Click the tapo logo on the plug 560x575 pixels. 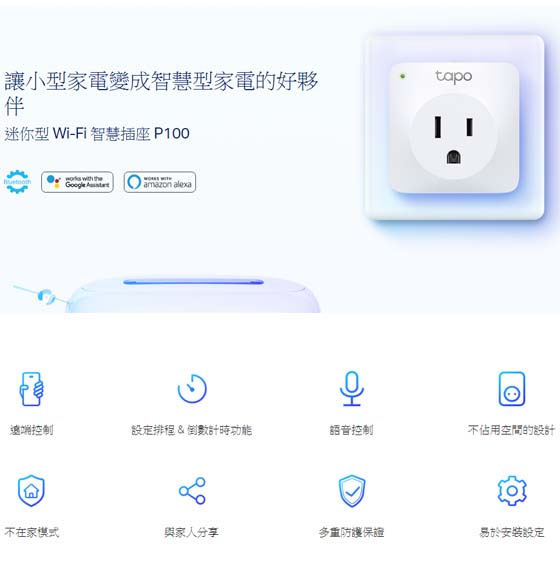pos(454,77)
